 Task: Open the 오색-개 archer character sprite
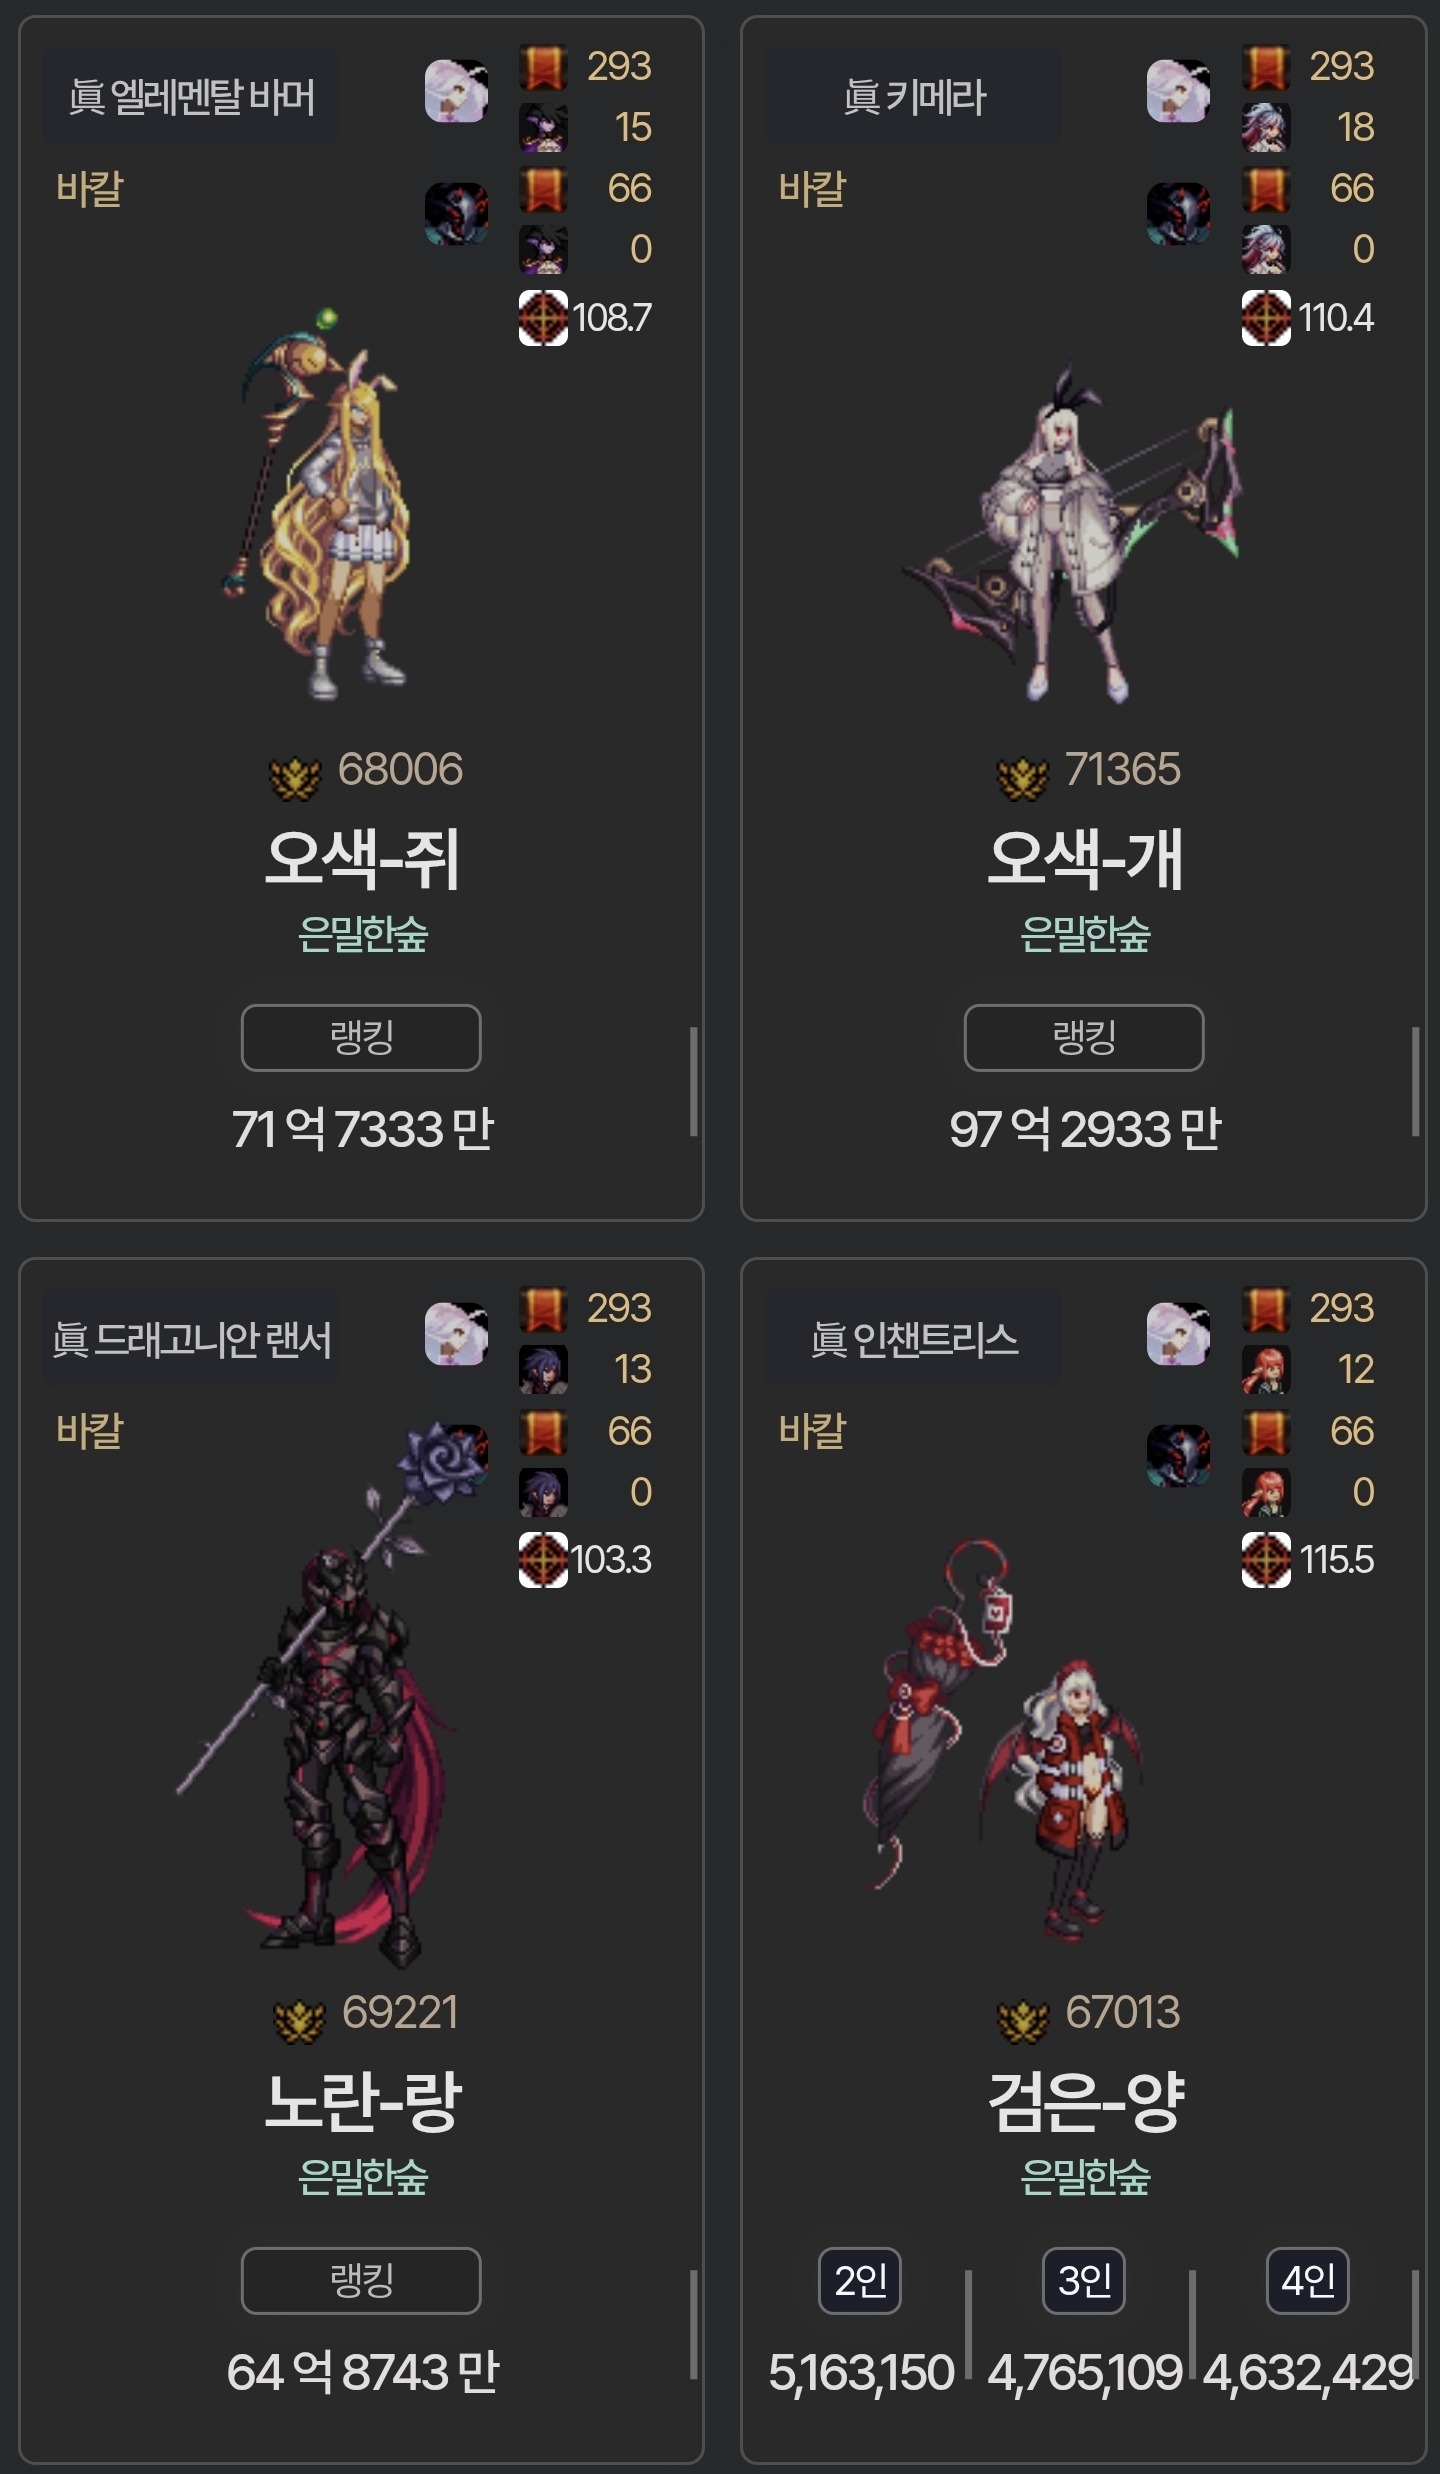point(1070,533)
